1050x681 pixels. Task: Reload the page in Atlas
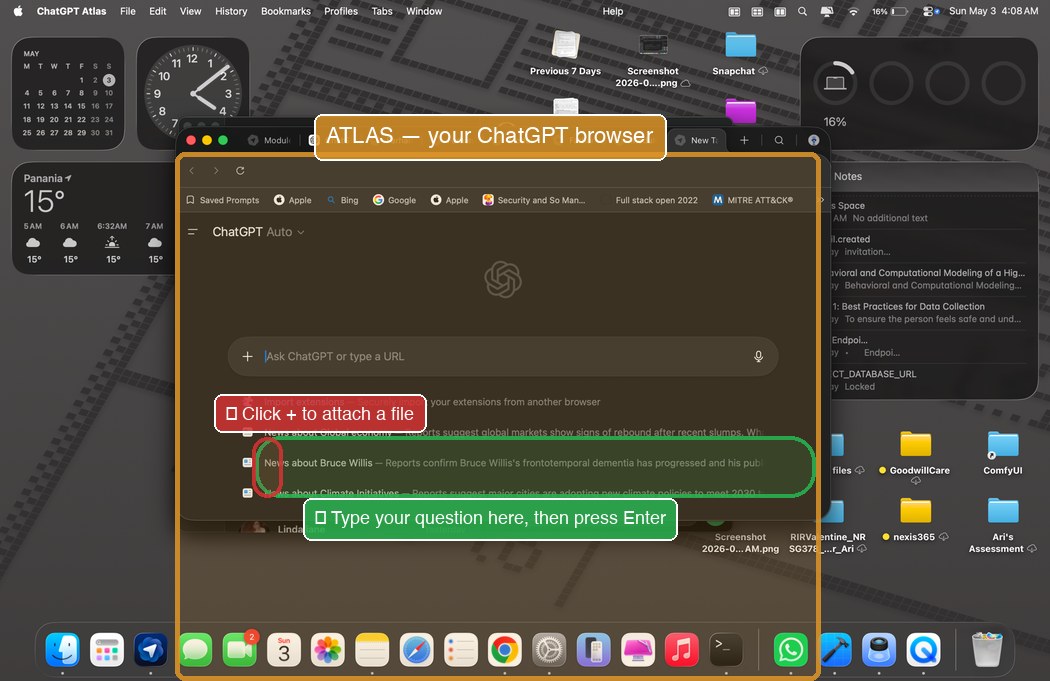click(x=240, y=171)
